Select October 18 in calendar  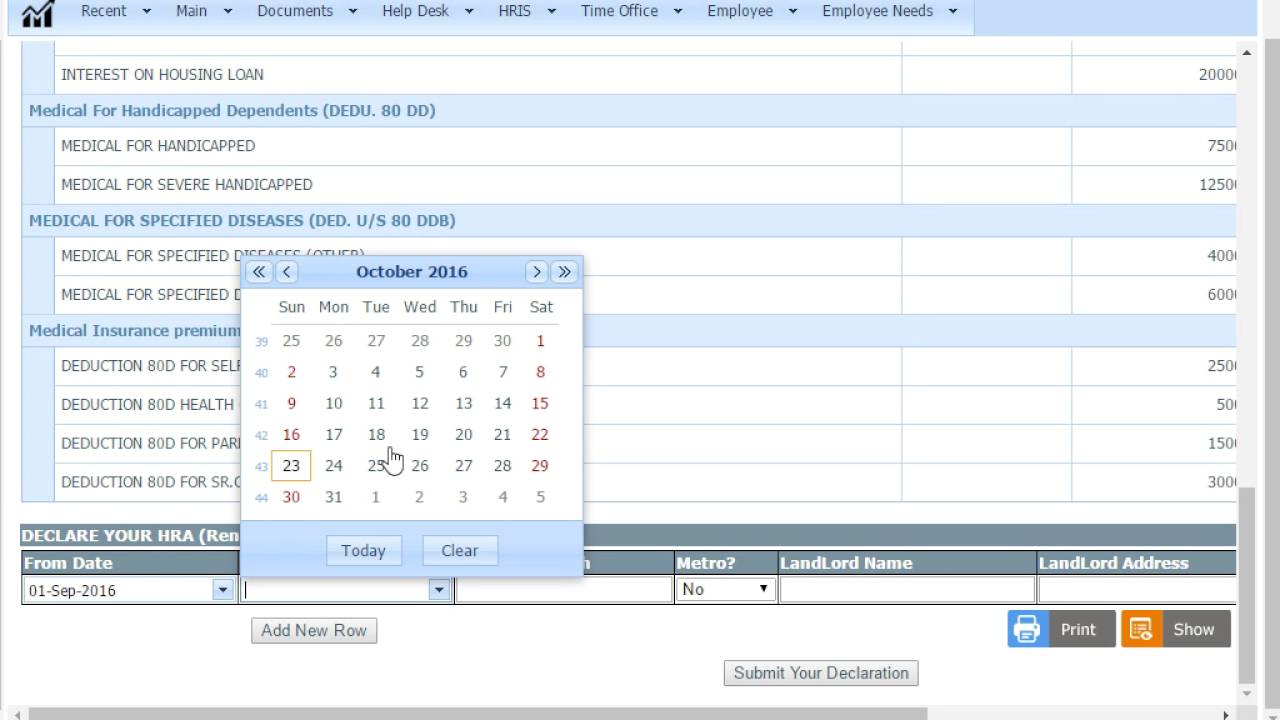376,435
